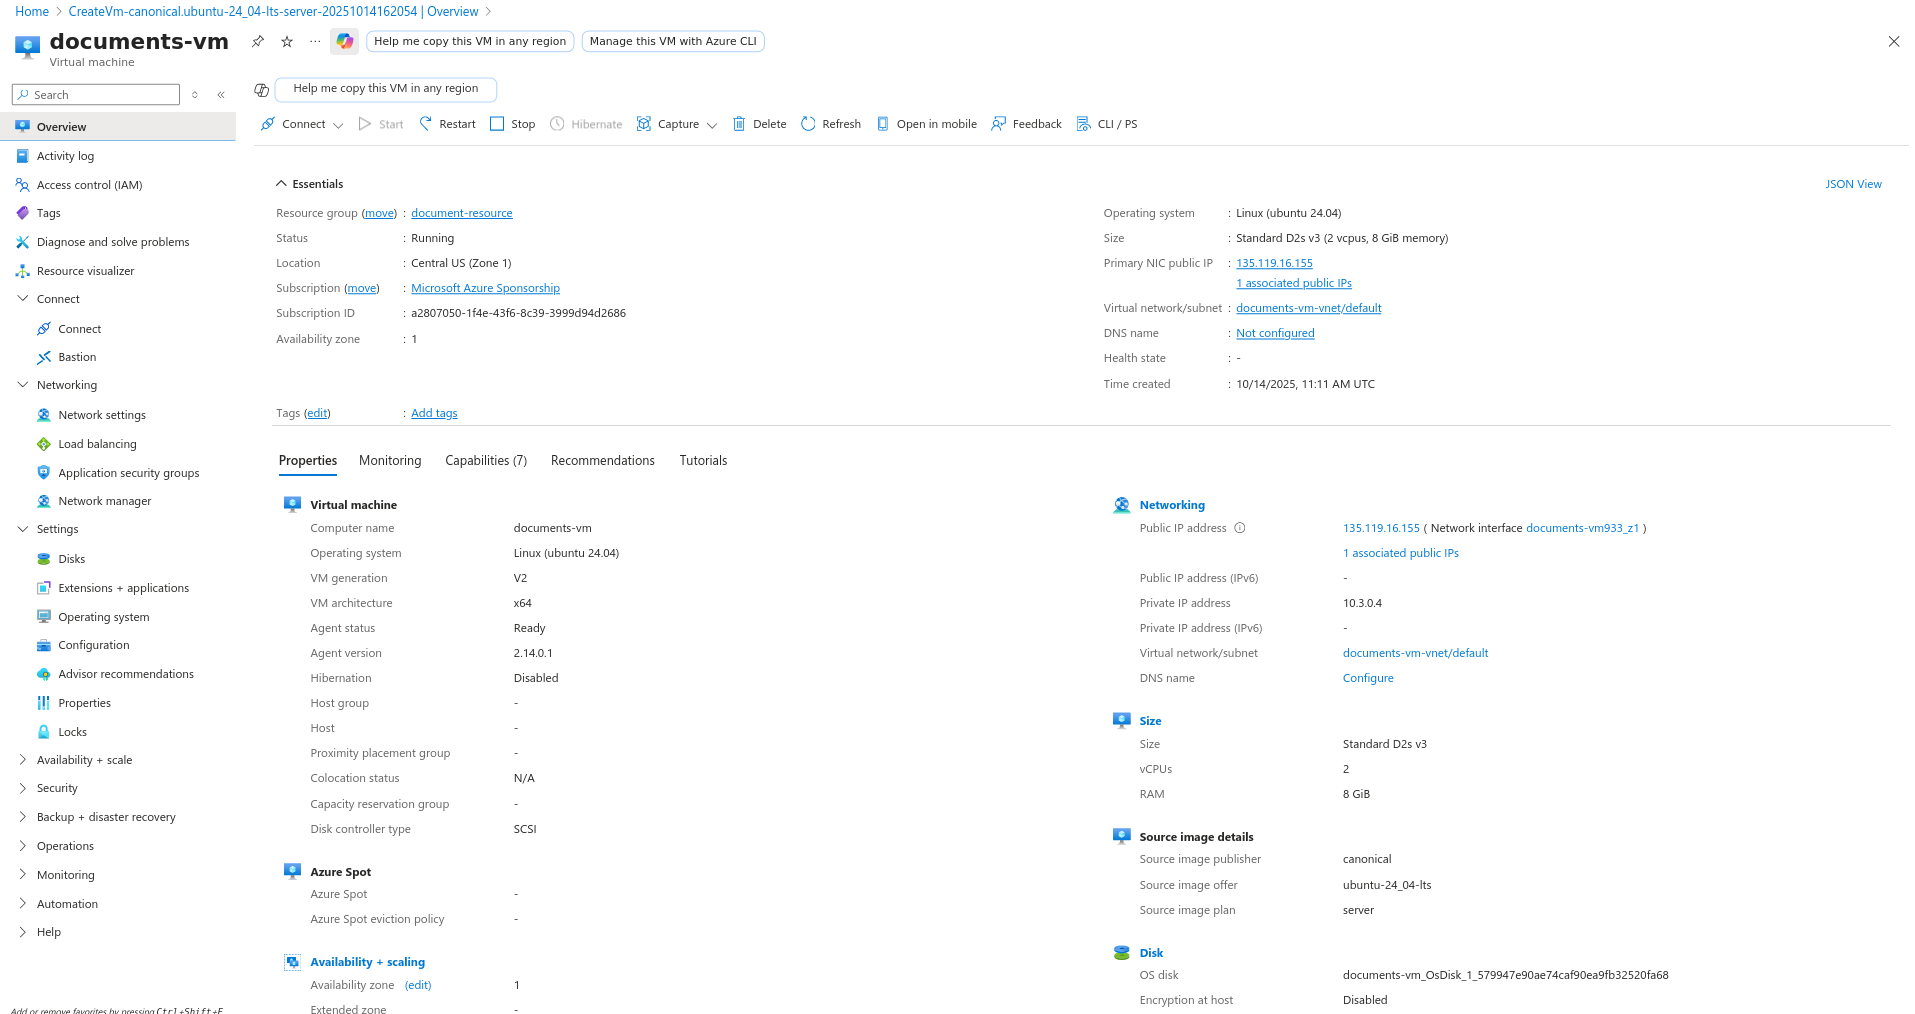Image resolution: width=1915 pixels, height=1014 pixels.
Task: Open the Feedback pane
Action: 1027,124
